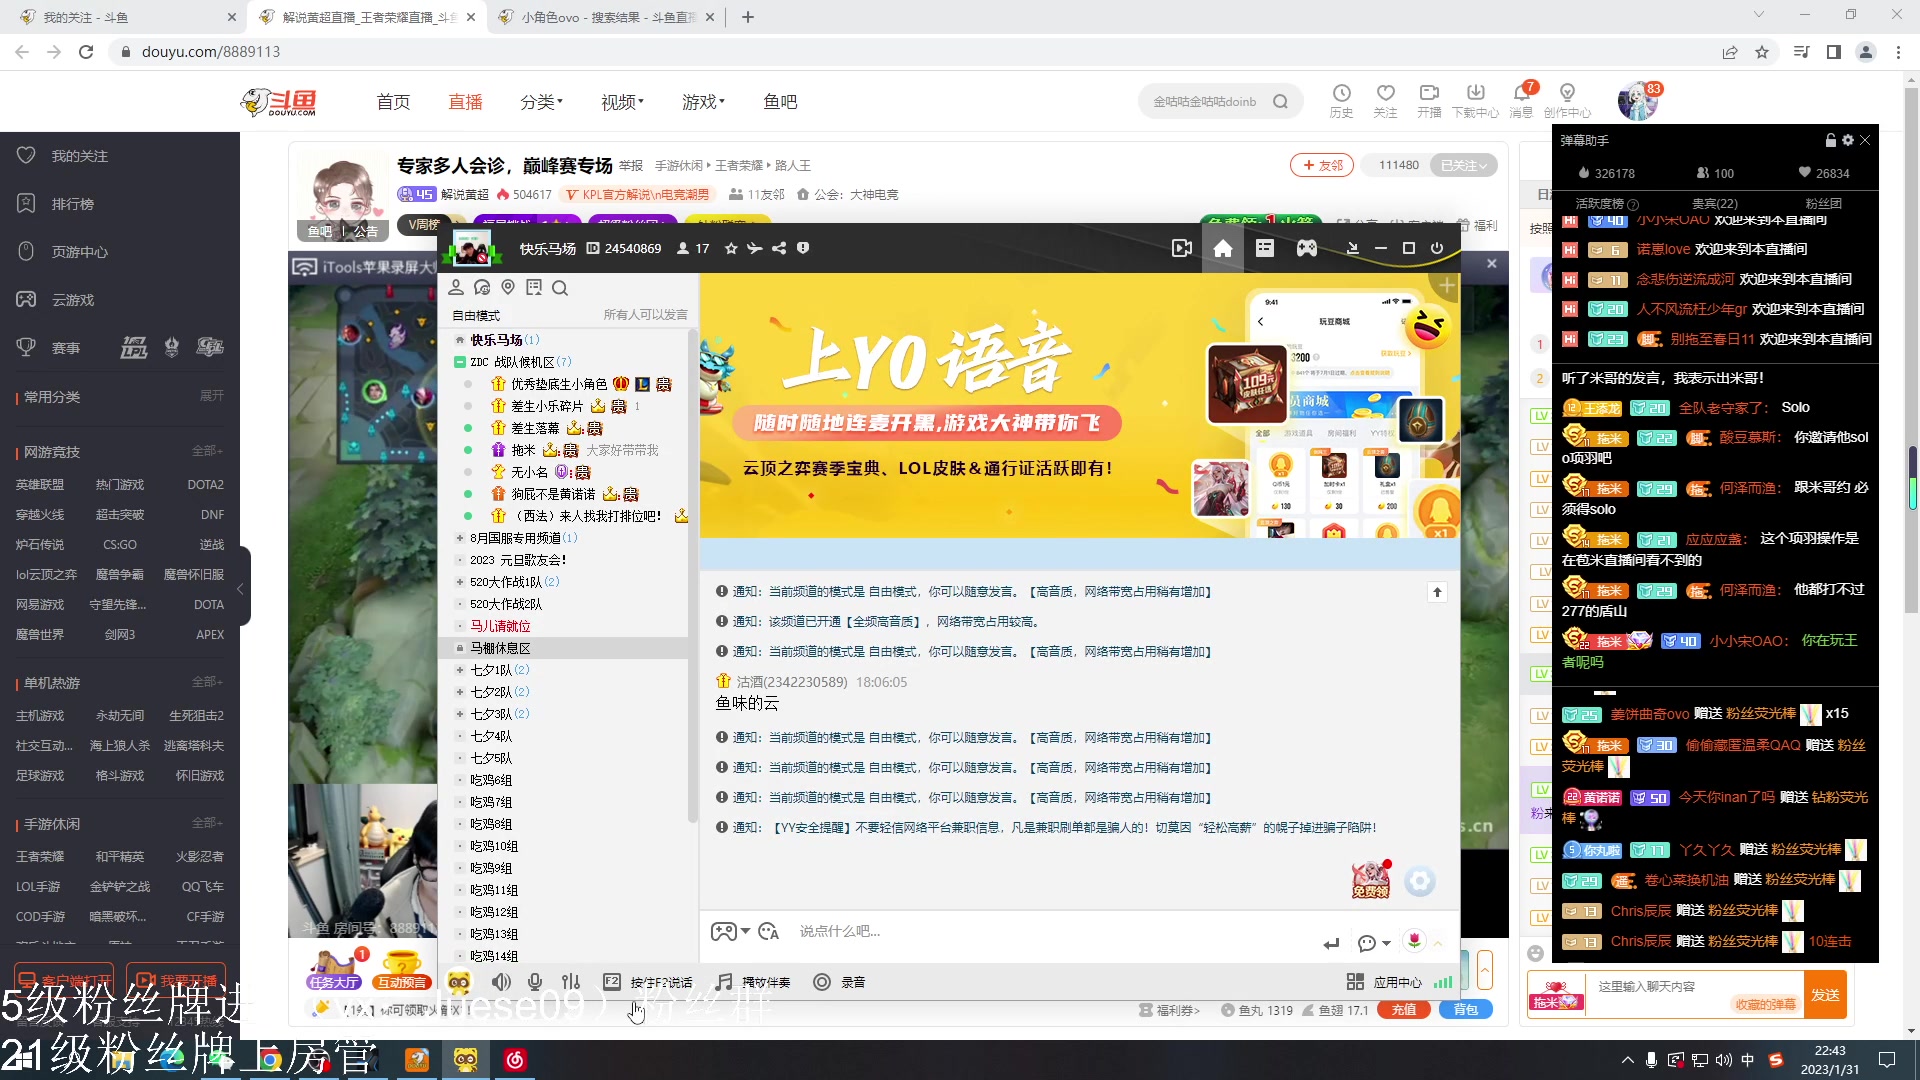Report channel with the exclamation badge icon
1920x1080 pixels.
(802, 248)
